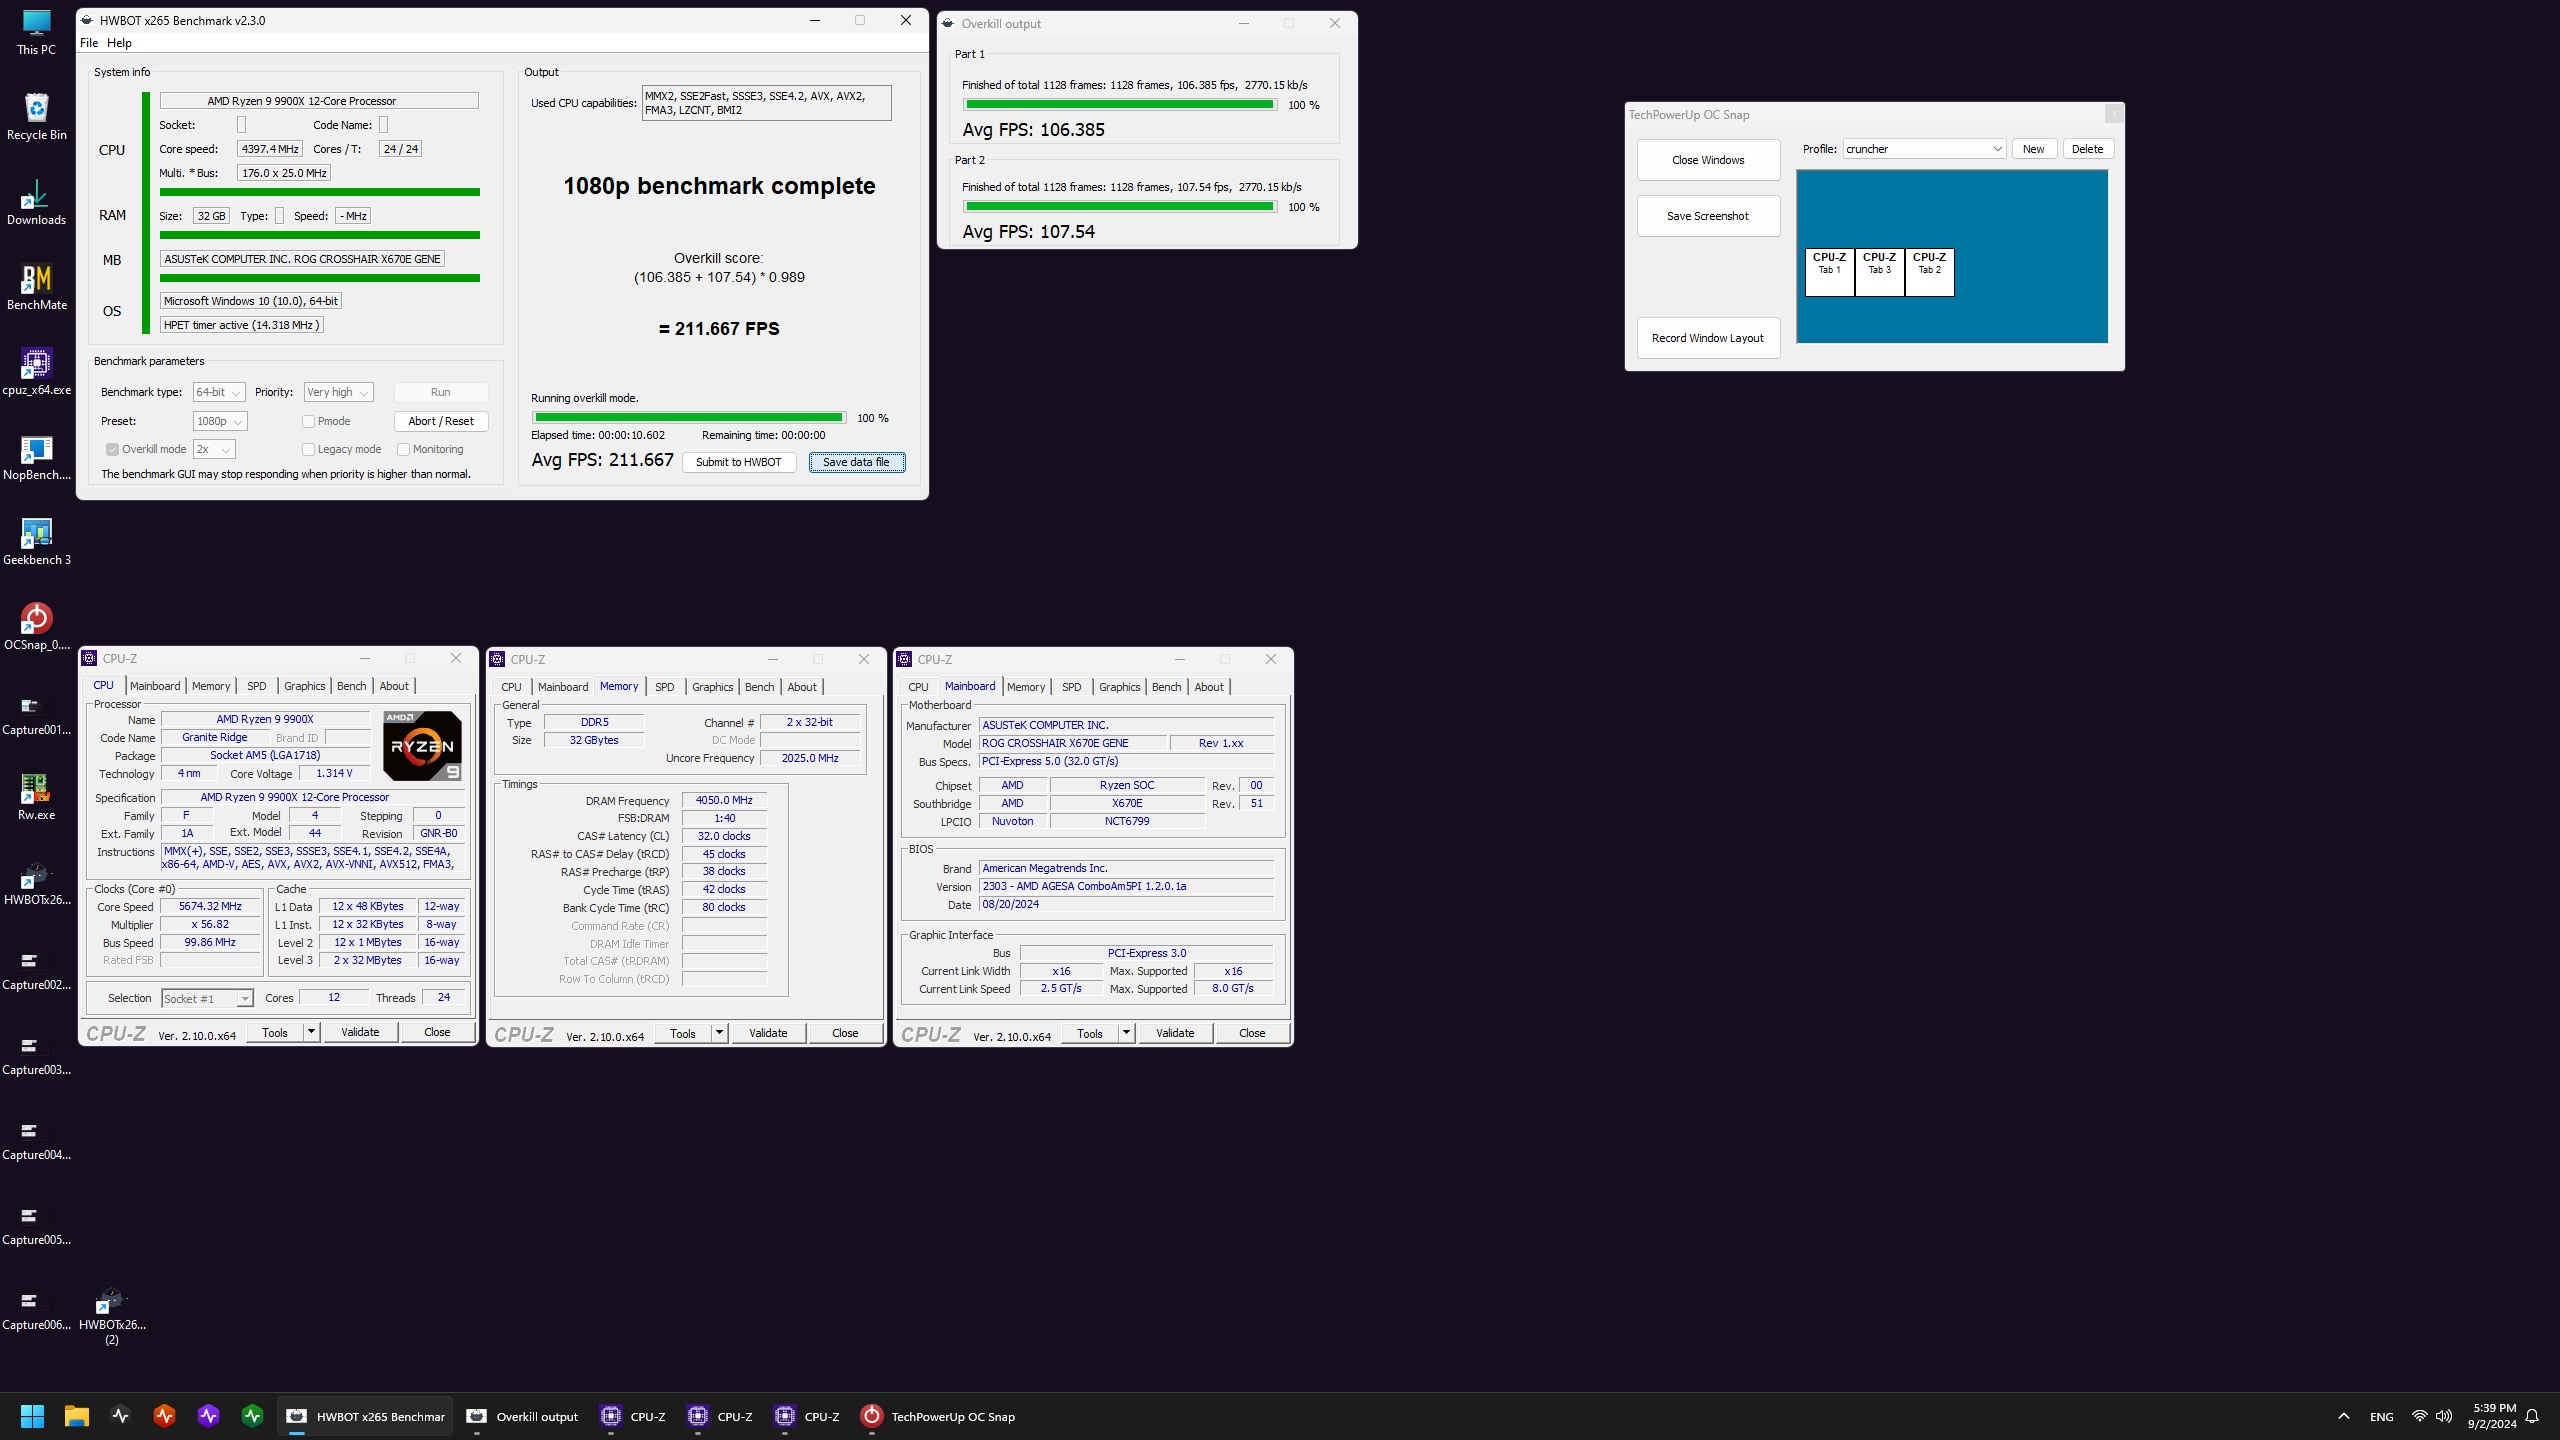The height and width of the screenshot is (1440, 2560).
Task: Click Overkill Part 2 progress bar
Action: point(1120,207)
